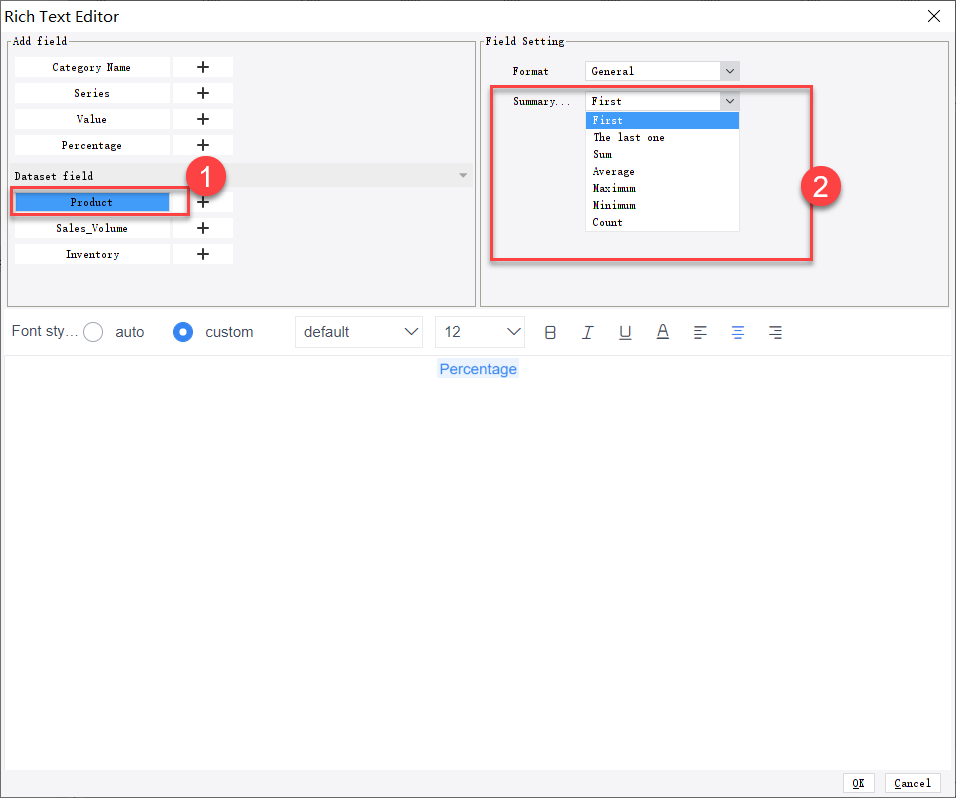956x798 pixels.
Task: Open the font color picker
Action: pos(663,332)
